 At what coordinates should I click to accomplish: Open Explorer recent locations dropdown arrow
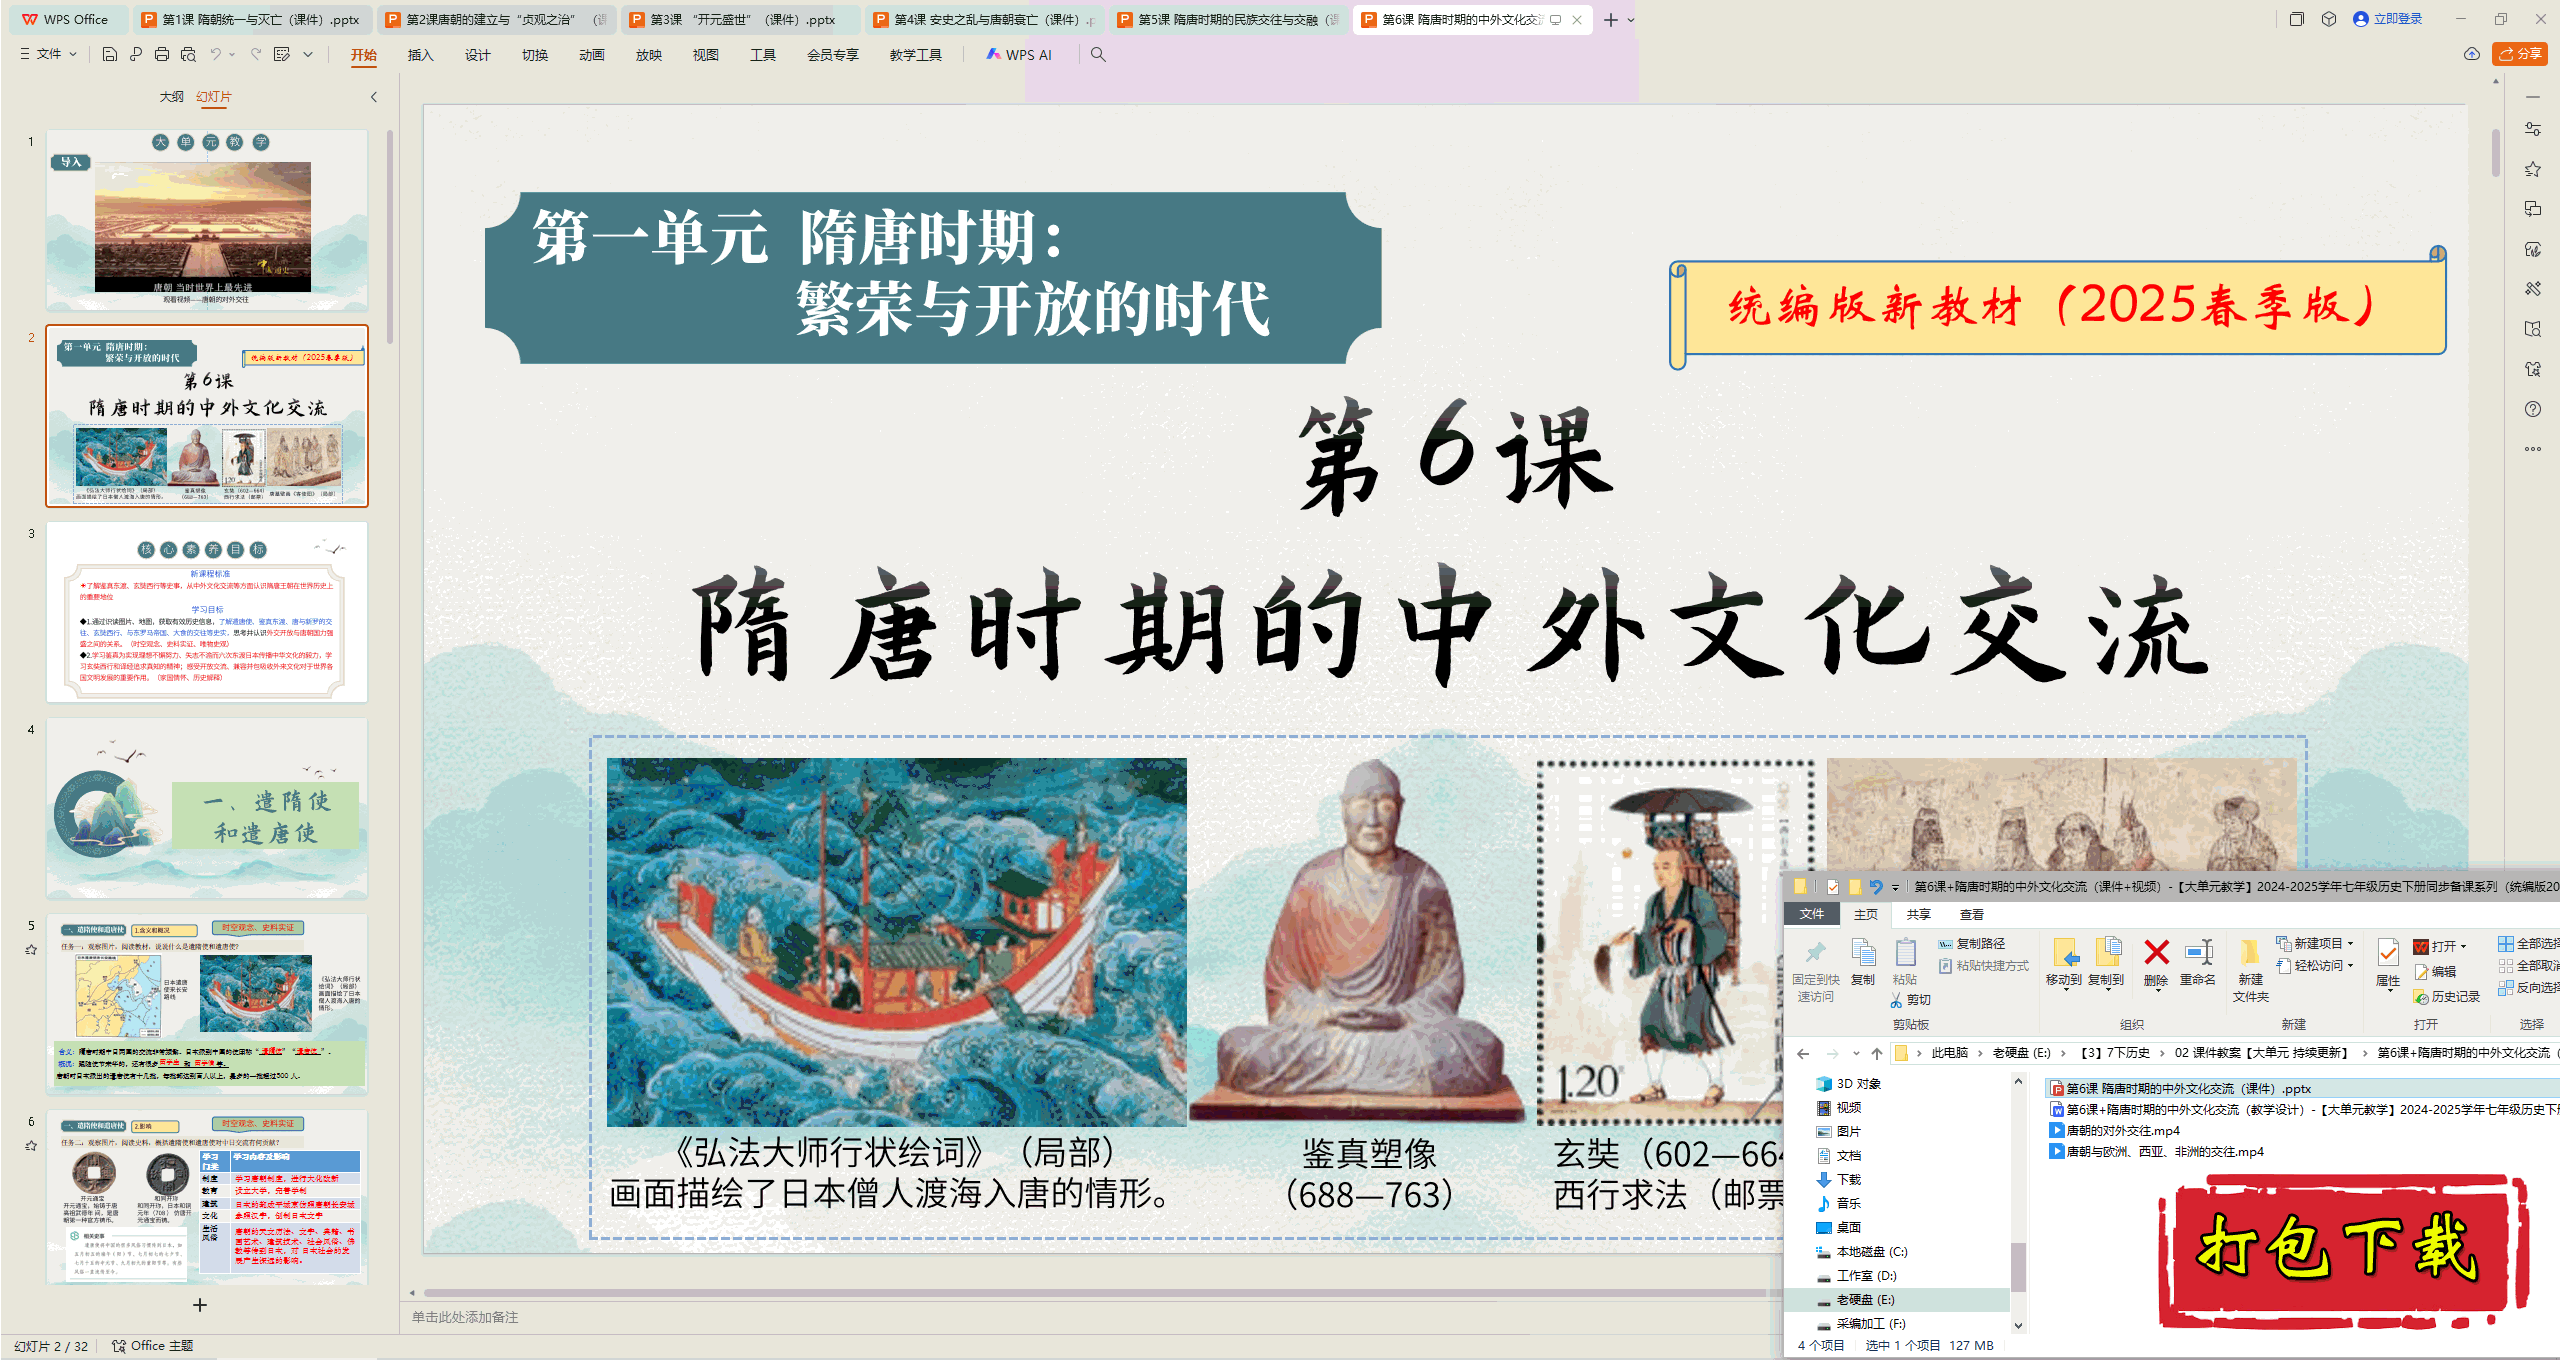coord(1856,1053)
